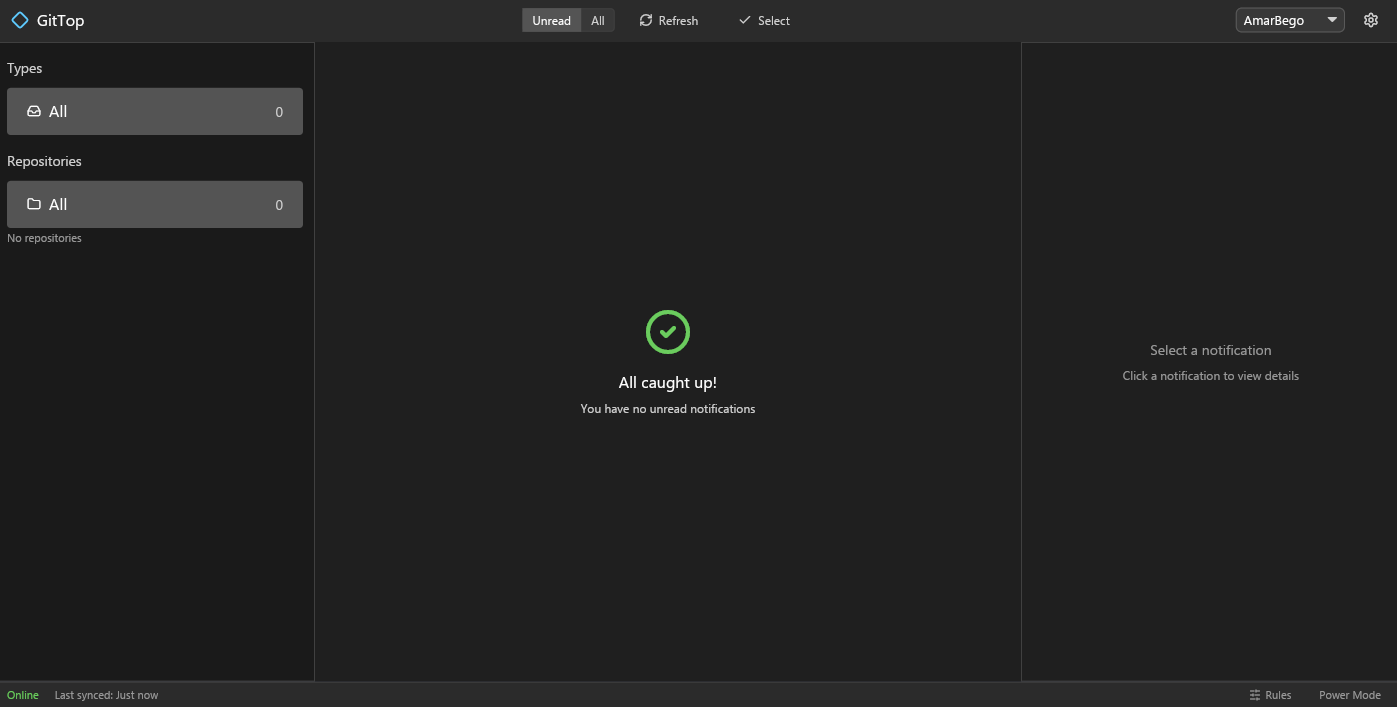The height and width of the screenshot is (707, 1397).
Task: Expand the Repositories All filter
Action: point(155,204)
